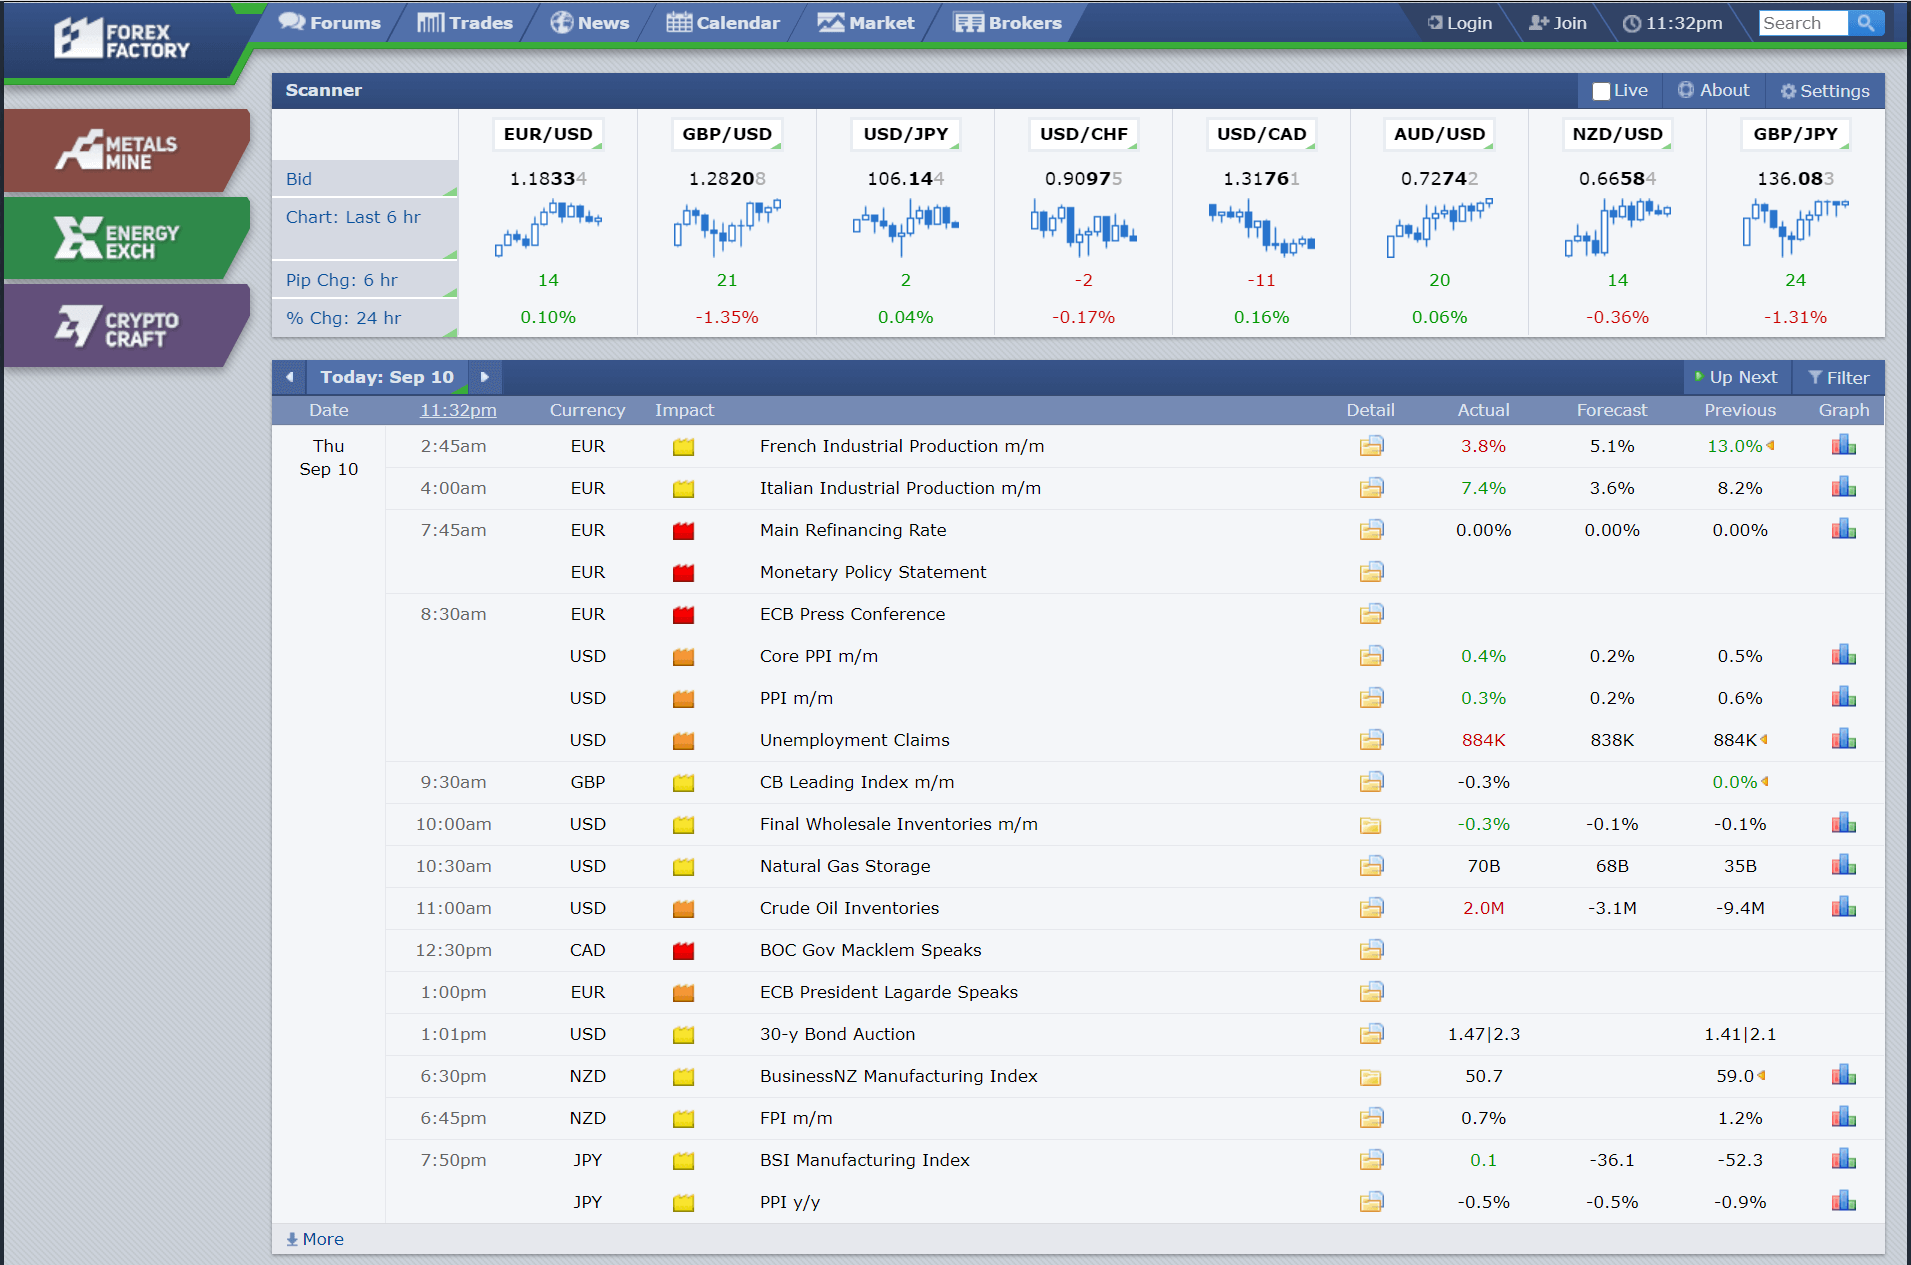Open the Trades menu
This screenshot has width=1911, height=1265.
point(465,23)
